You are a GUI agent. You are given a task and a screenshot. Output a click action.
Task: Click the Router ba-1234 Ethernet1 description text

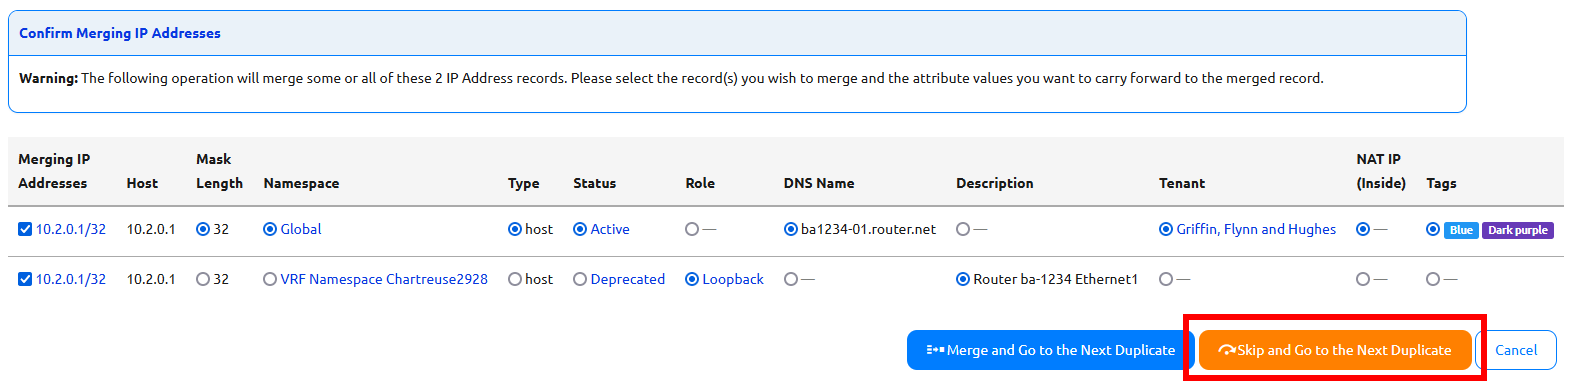click(x=1056, y=279)
